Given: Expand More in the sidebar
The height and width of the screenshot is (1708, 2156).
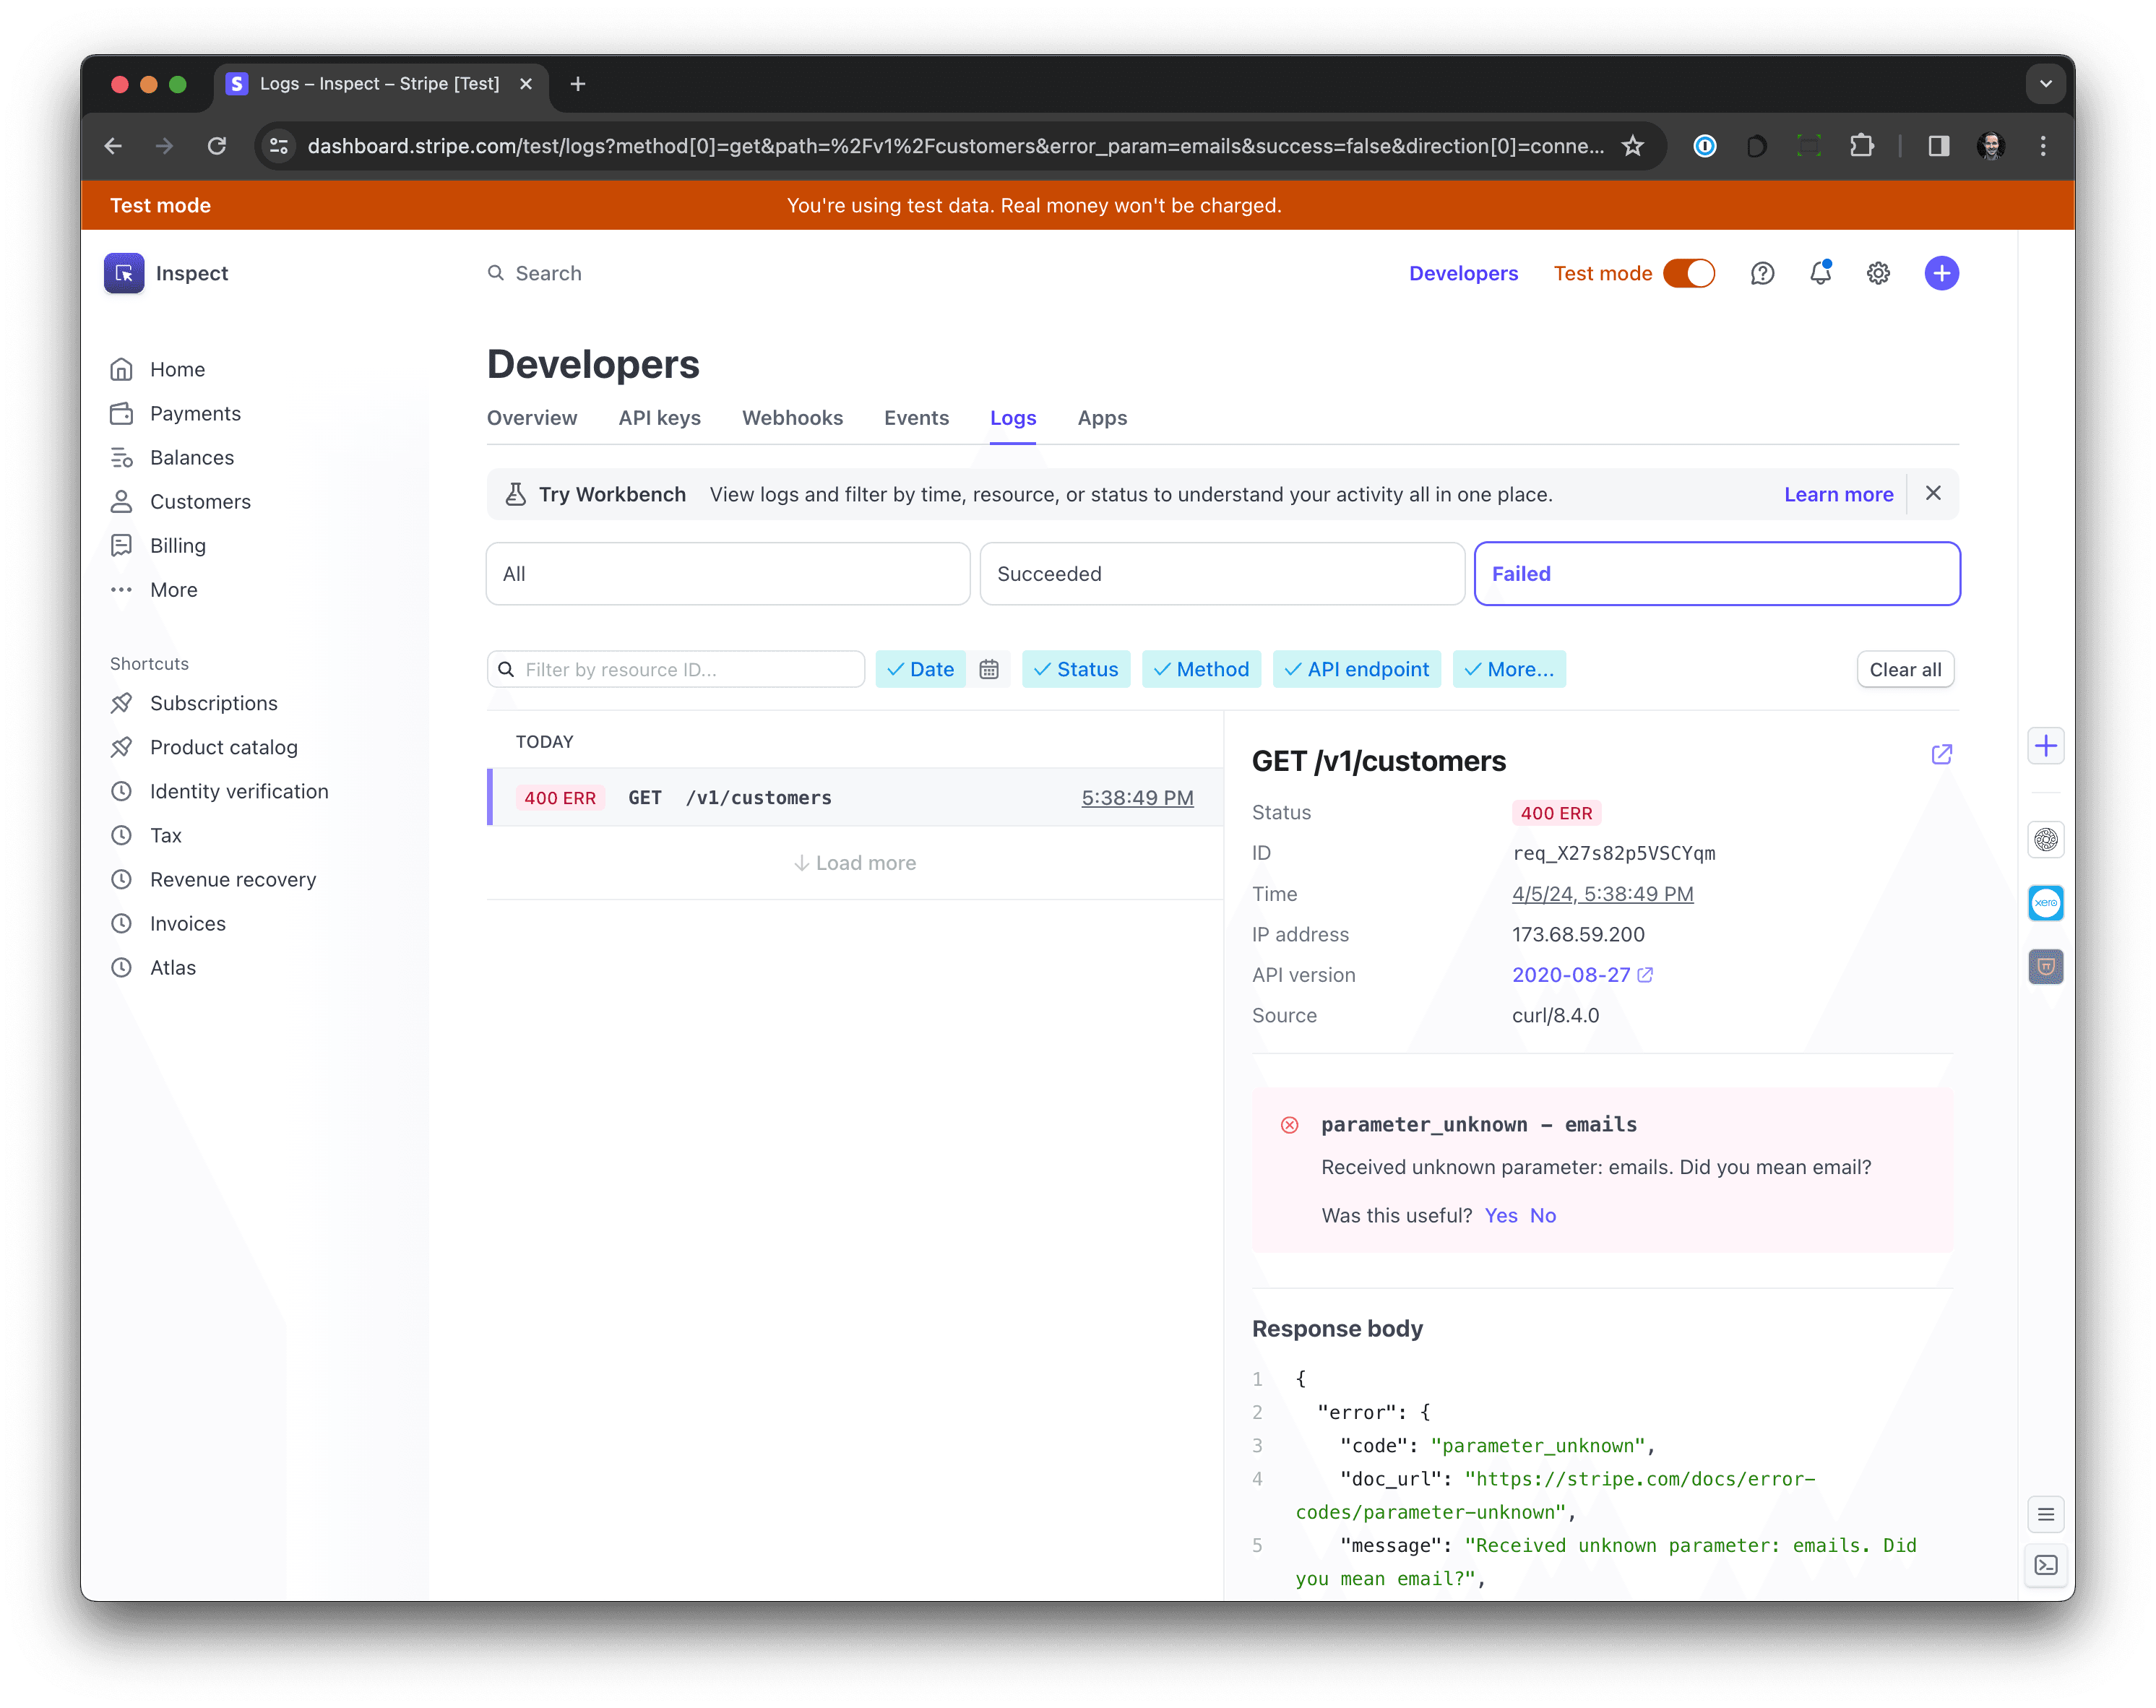Looking at the screenshot, I should pos(173,590).
